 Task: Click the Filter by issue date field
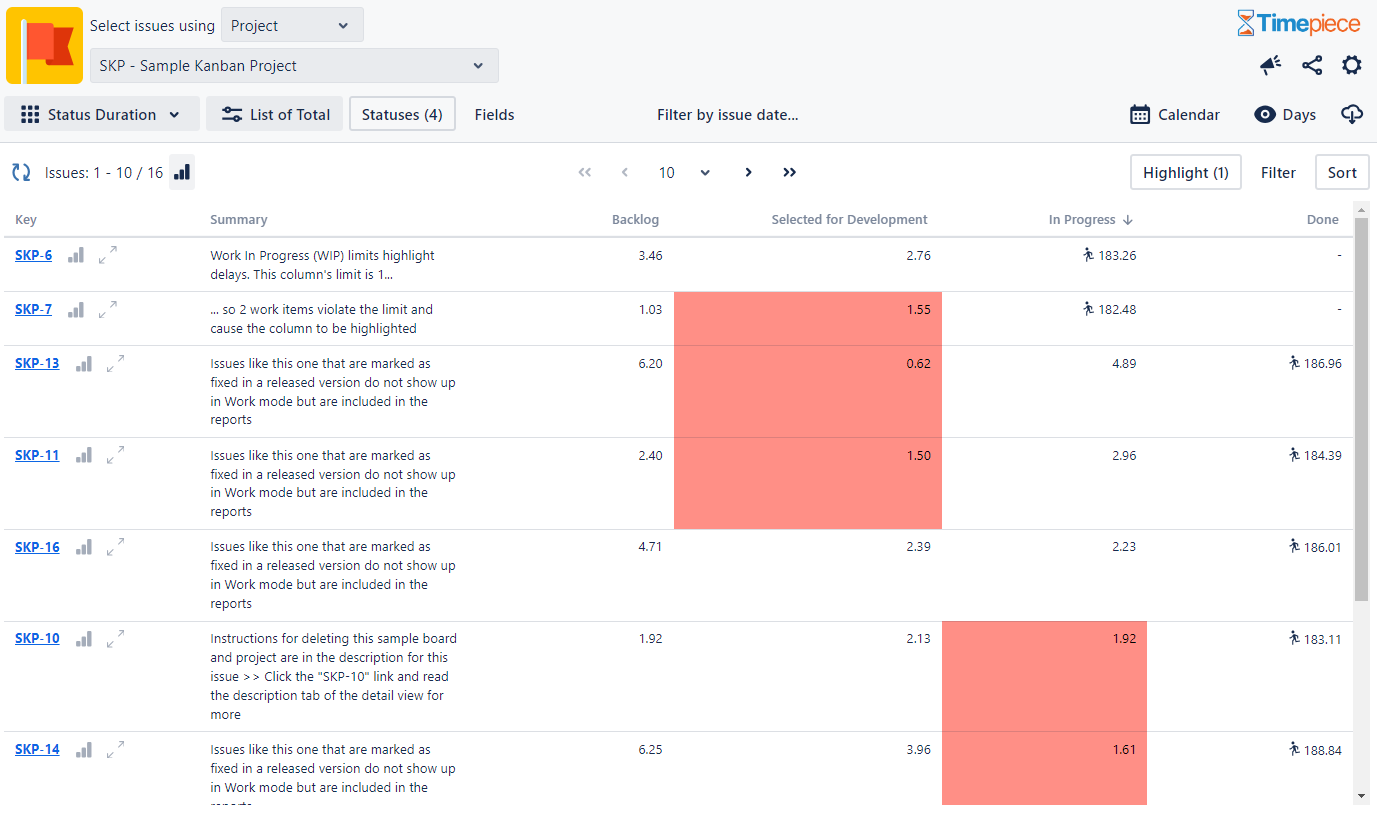727,115
